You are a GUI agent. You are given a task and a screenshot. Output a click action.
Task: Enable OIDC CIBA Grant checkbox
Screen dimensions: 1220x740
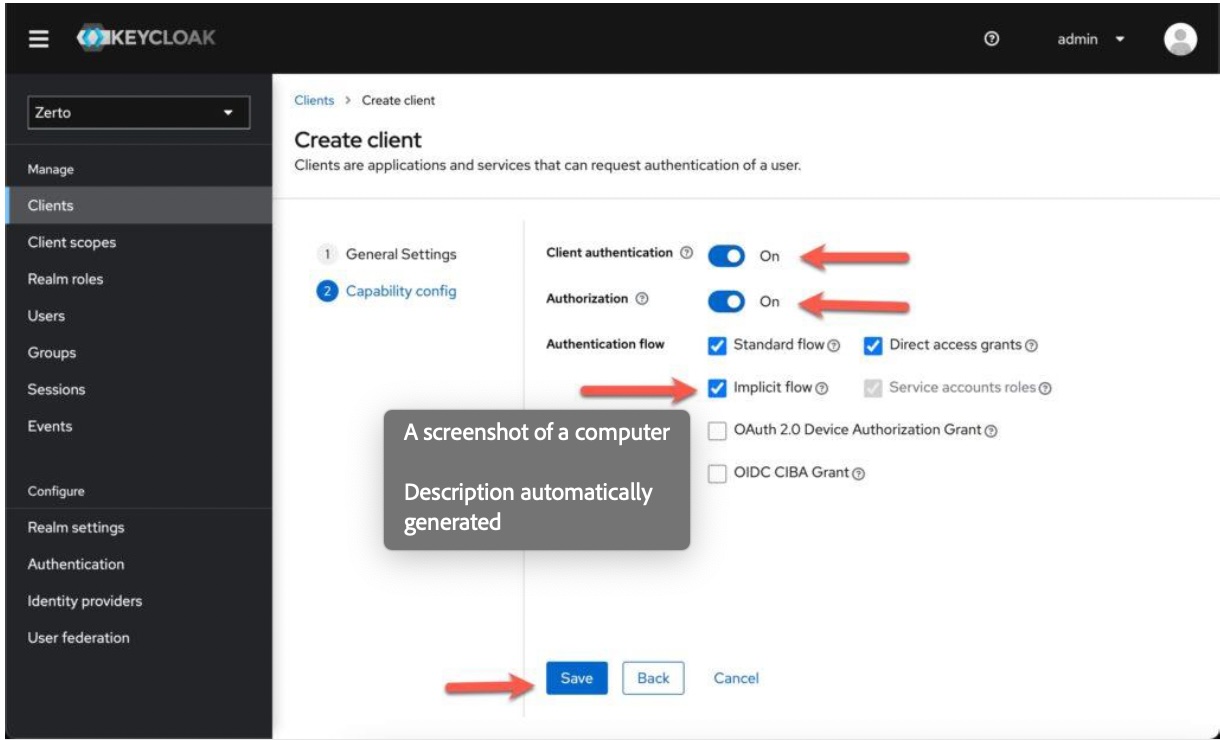[716, 474]
